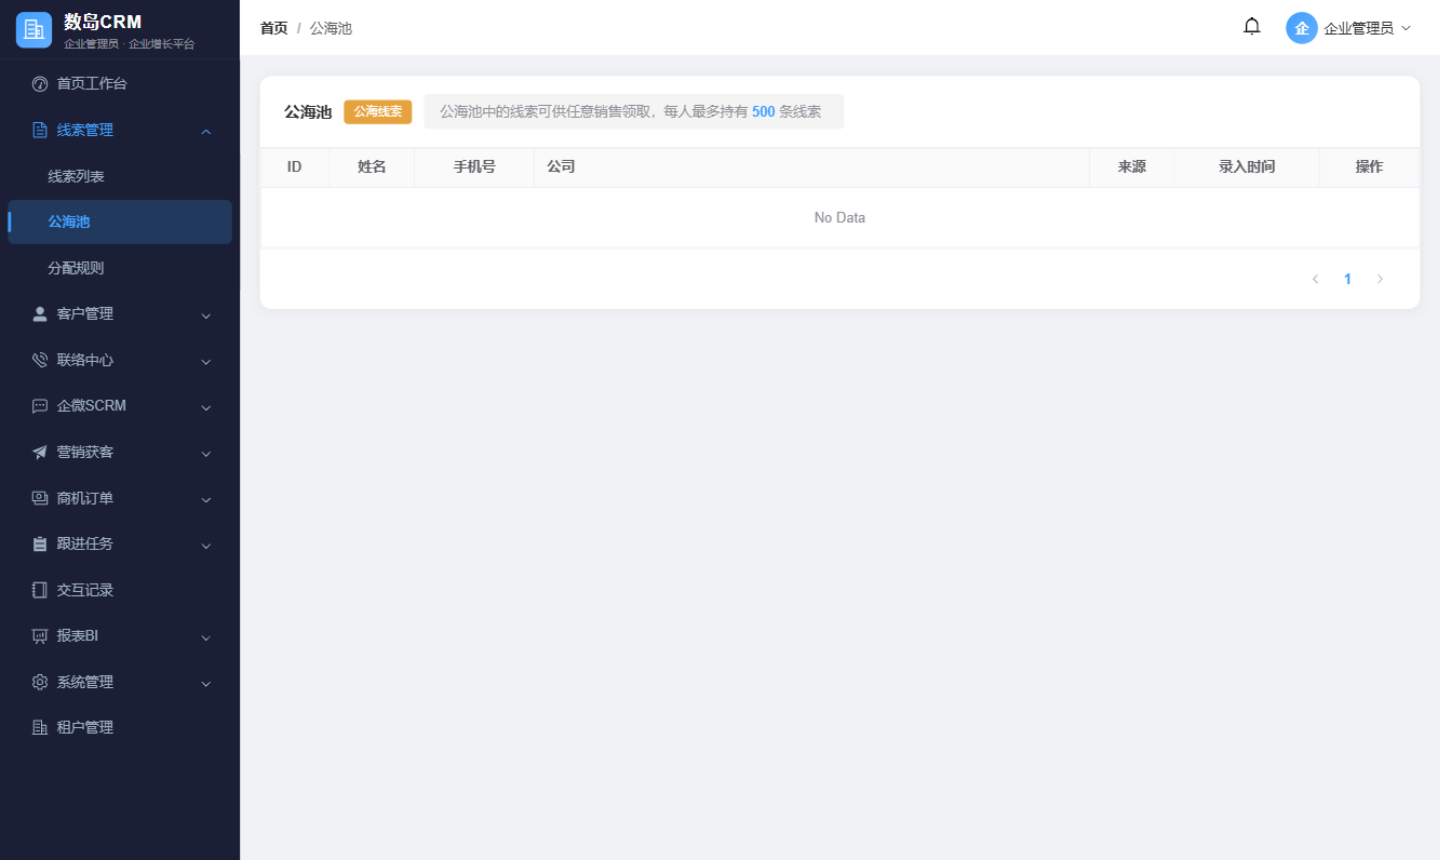Collapse the 线索管理 submenu chevron
The height and width of the screenshot is (860, 1440).
pos(206,131)
